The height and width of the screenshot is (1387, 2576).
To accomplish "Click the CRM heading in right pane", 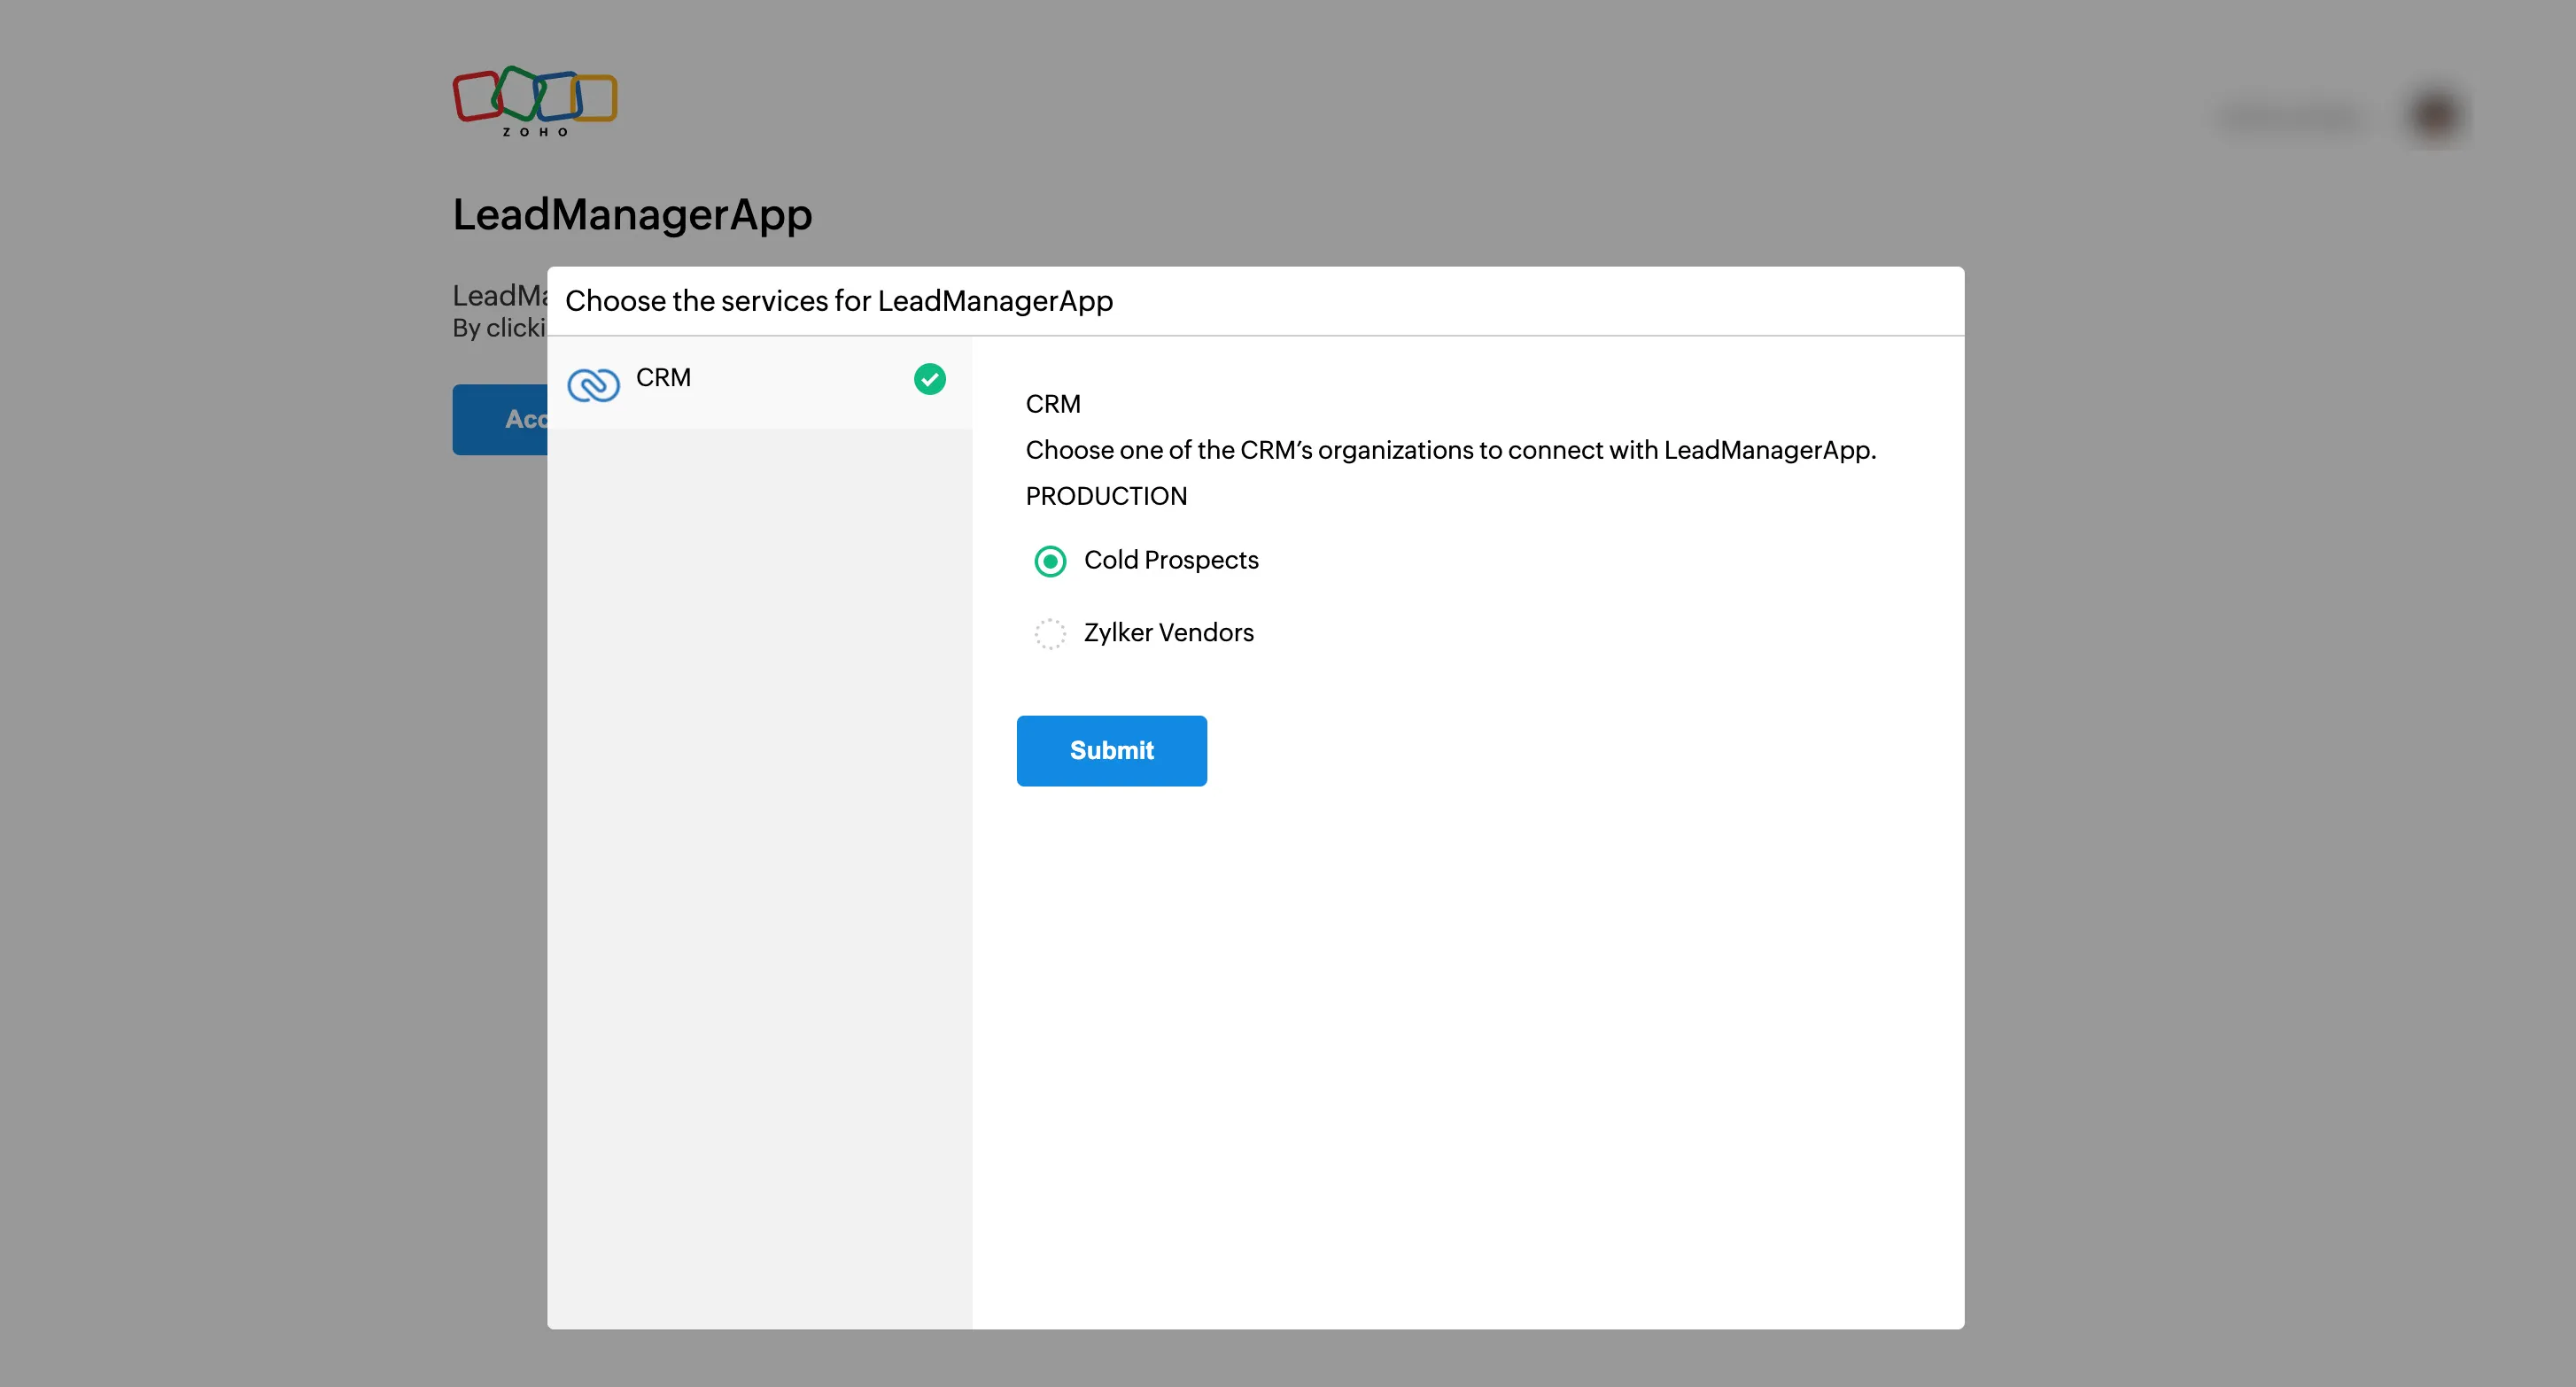I will click(x=1052, y=404).
